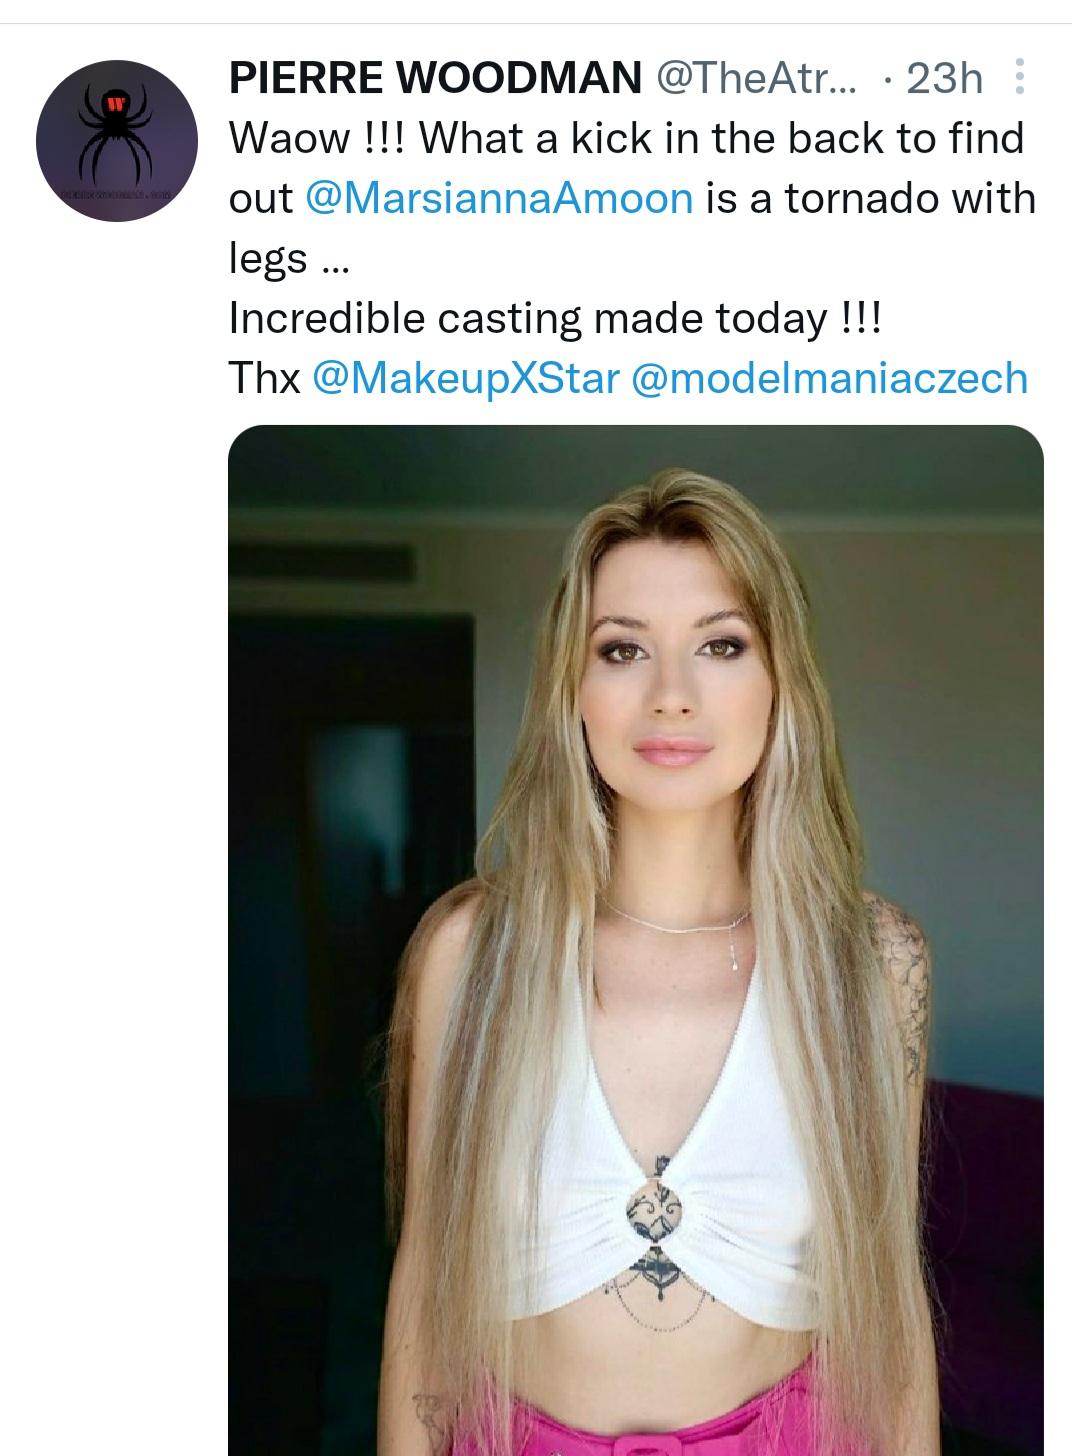
Task: Click the blank area below the avatar
Action: [x=117, y=700]
